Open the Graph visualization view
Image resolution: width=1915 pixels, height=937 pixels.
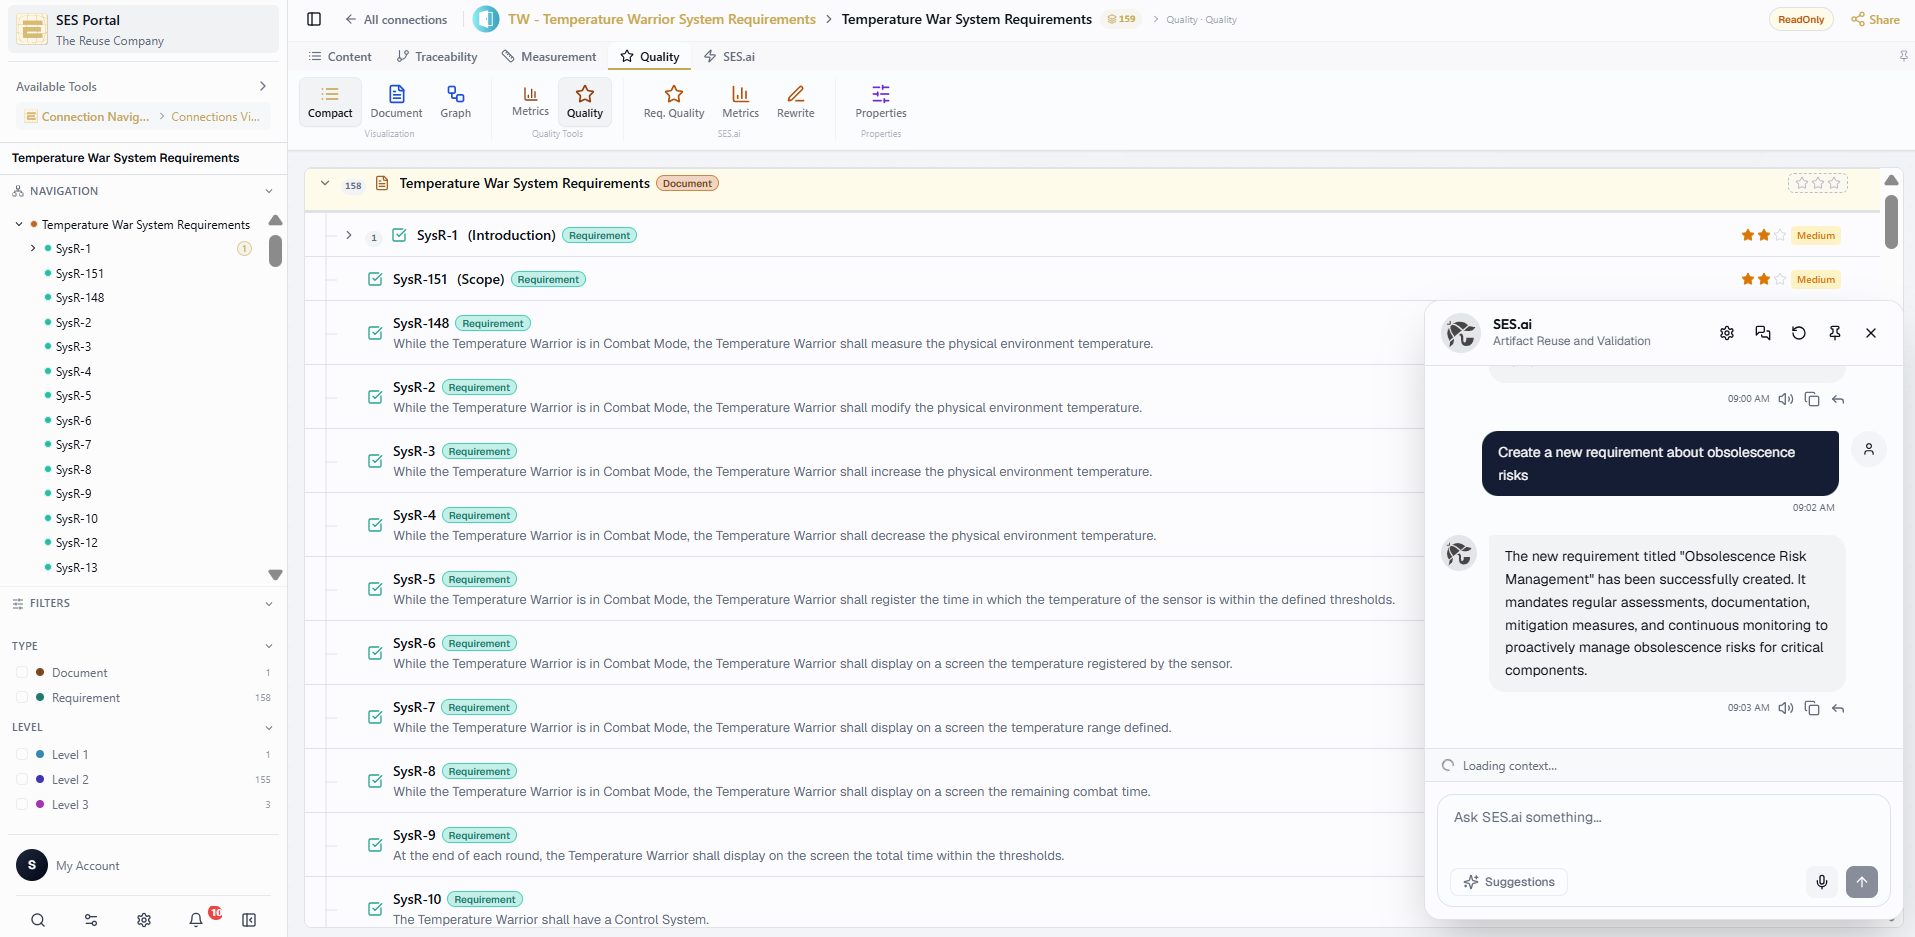[455, 102]
